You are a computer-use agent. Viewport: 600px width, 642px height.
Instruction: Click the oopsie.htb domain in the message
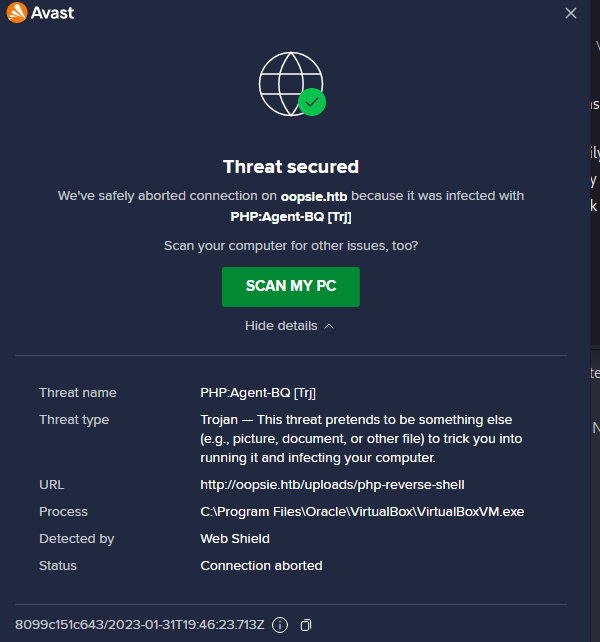[314, 196]
